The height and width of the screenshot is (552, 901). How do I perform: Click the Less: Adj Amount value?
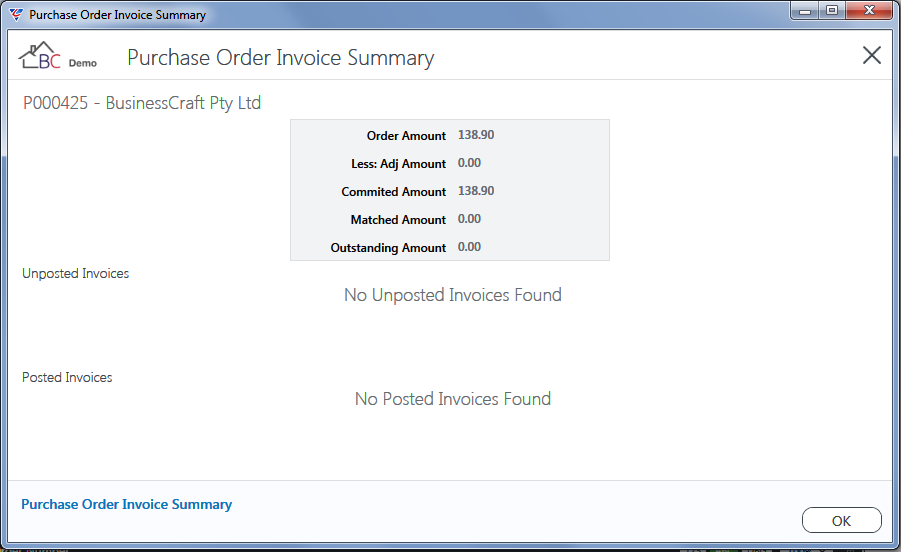(469, 163)
